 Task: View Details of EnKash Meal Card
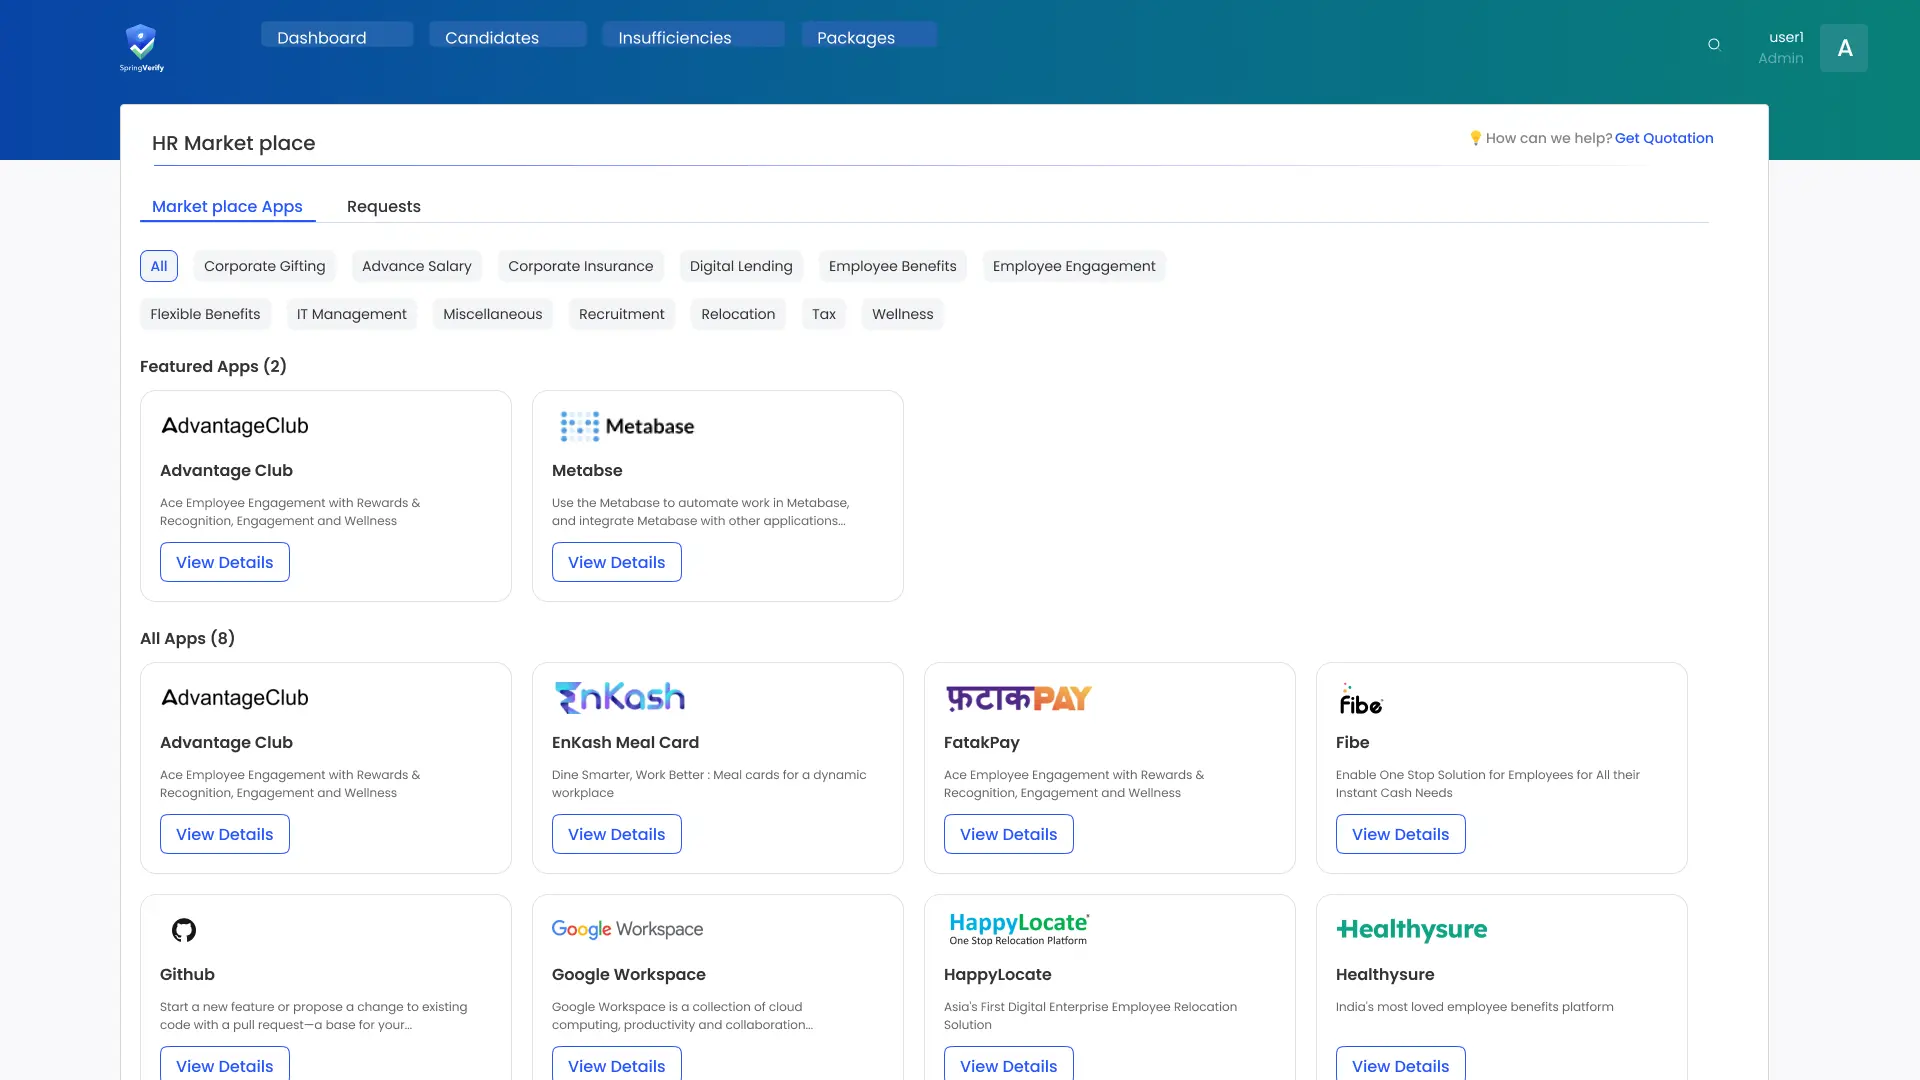point(617,834)
